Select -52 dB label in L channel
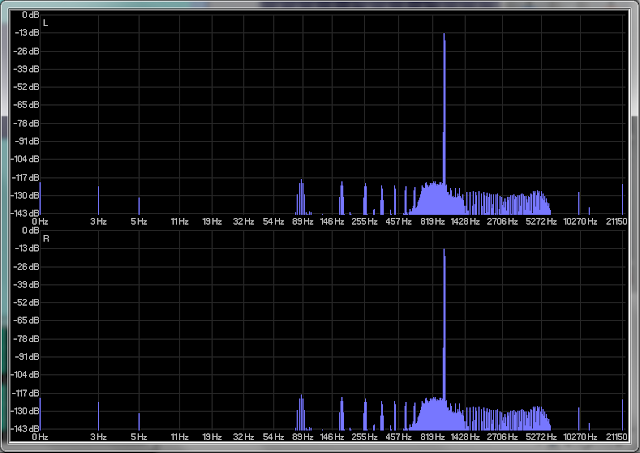640x453 pixels. (x=27, y=87)
